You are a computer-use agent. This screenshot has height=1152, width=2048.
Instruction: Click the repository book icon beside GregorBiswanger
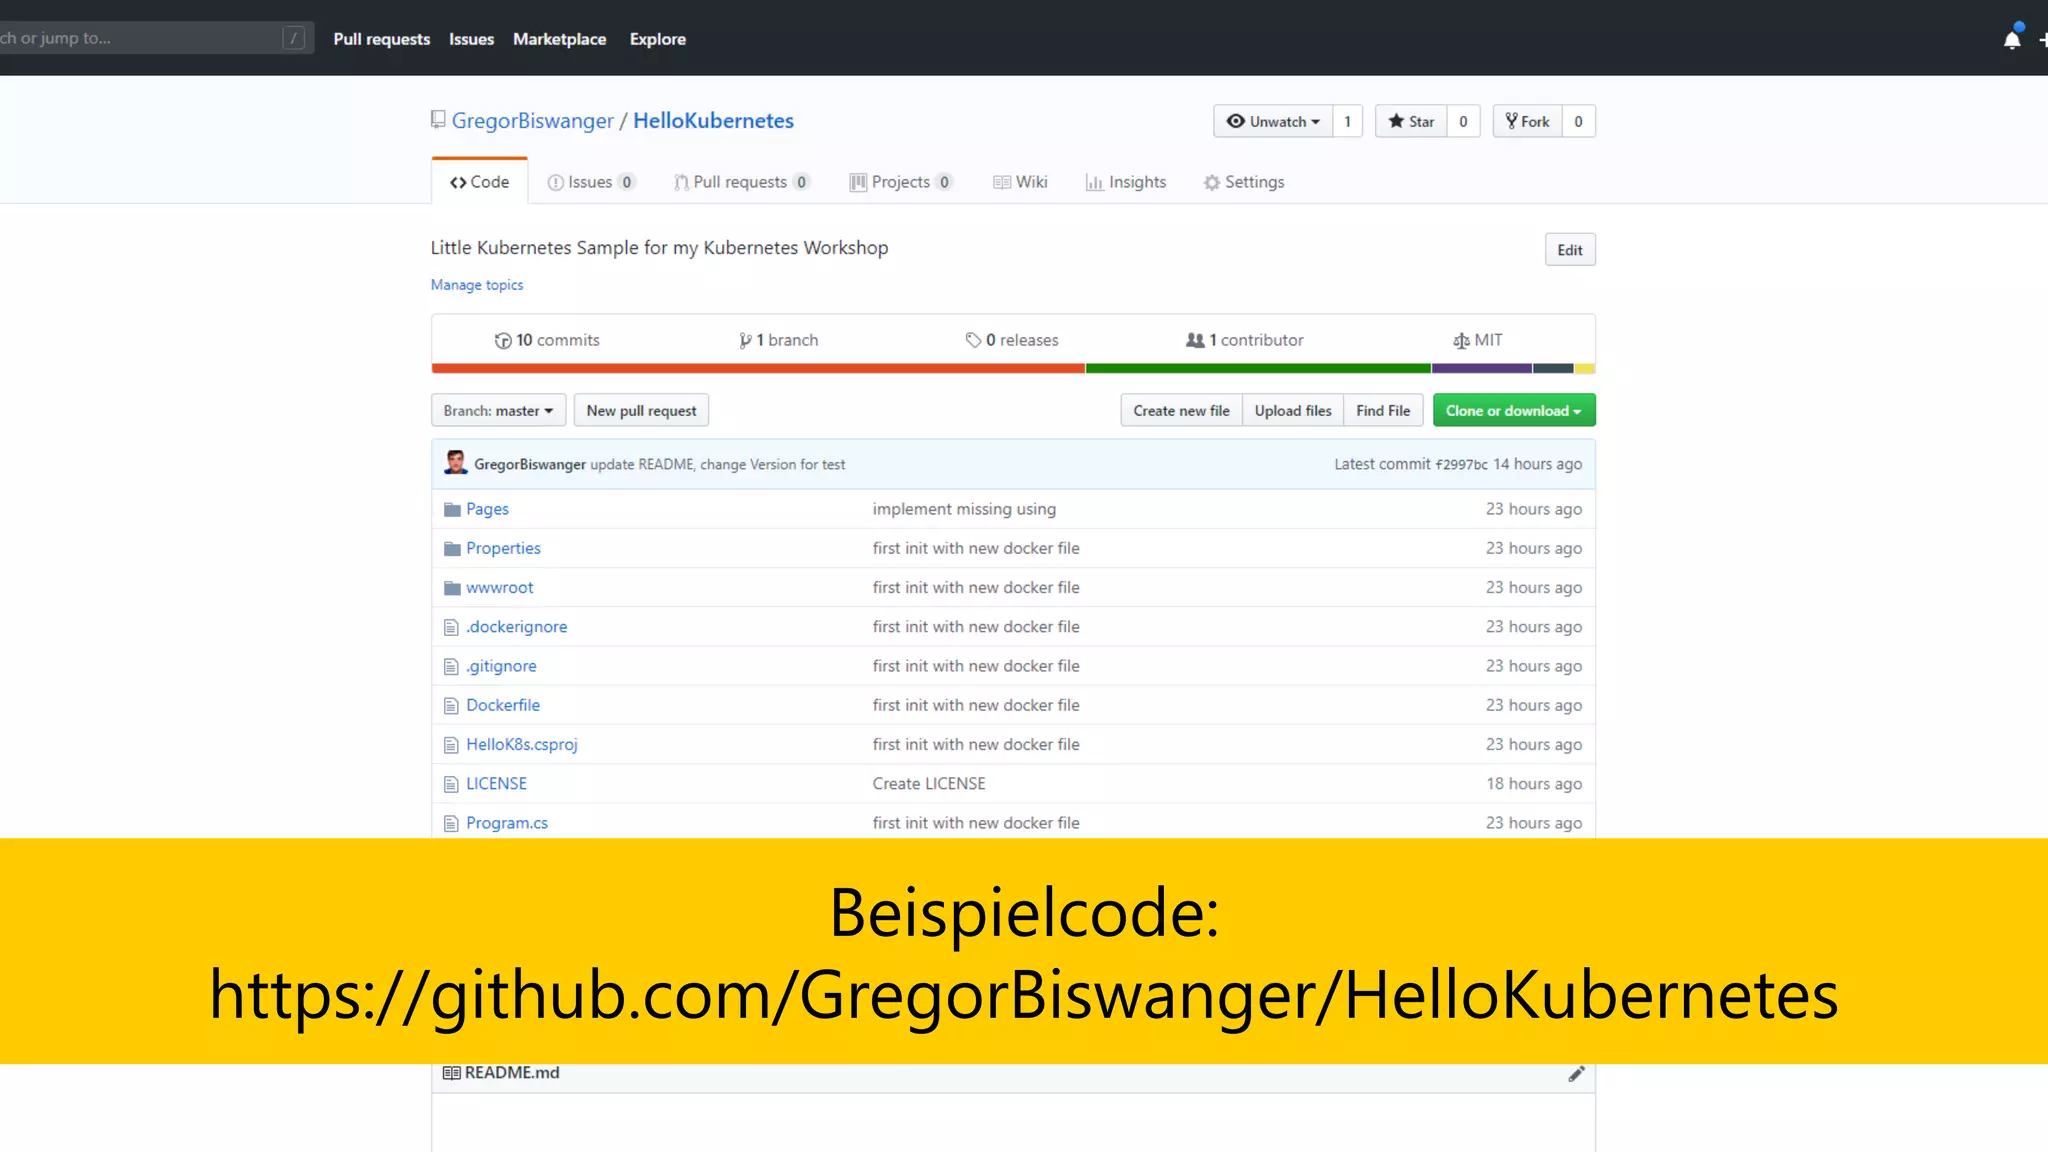point(438,120)
